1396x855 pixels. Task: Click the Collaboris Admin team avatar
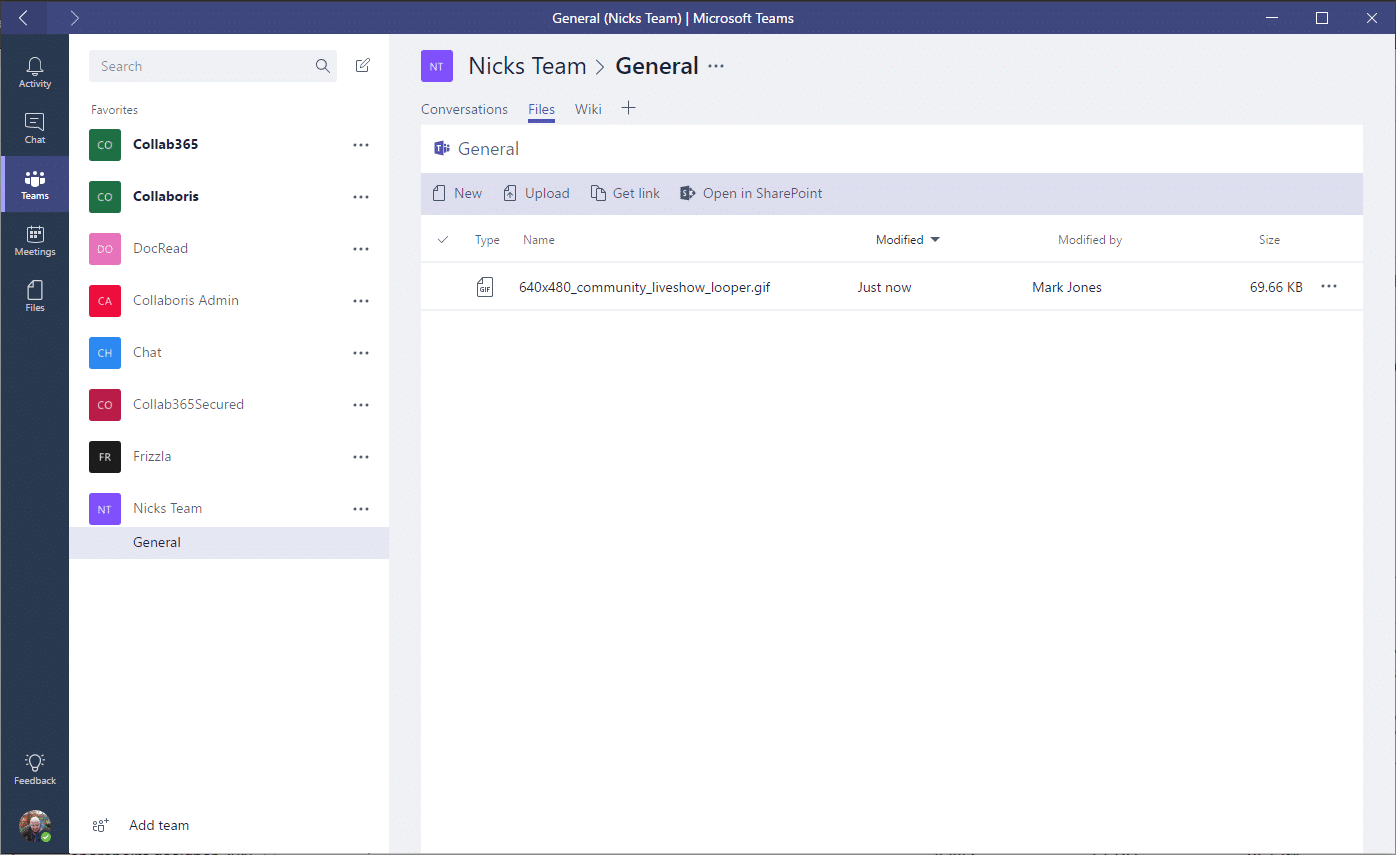click(x=105, y=301)
